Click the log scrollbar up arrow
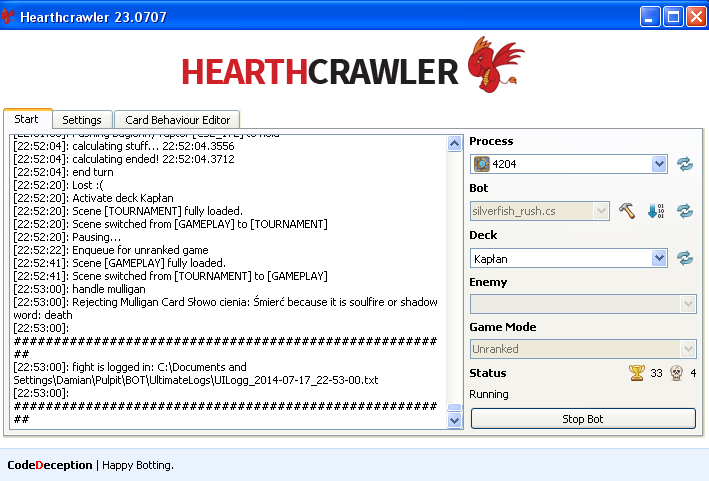This screenshot has width=709, height=481. 454,144
